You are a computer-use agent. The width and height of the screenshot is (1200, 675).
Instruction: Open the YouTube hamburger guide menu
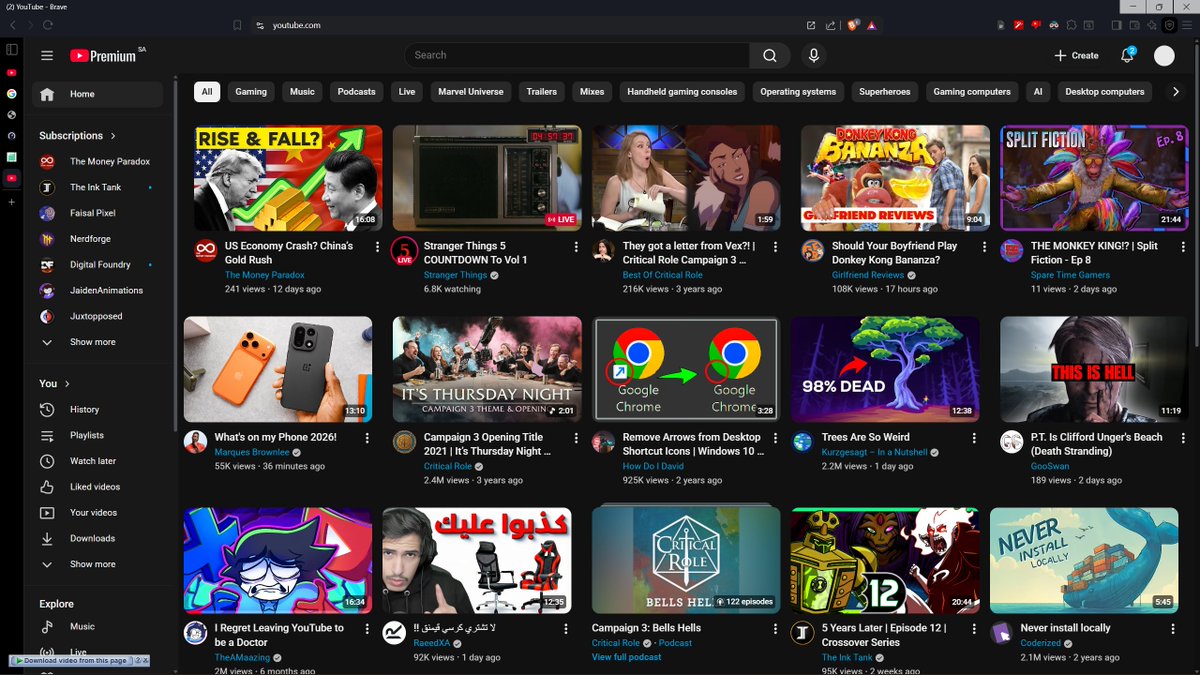46,56
